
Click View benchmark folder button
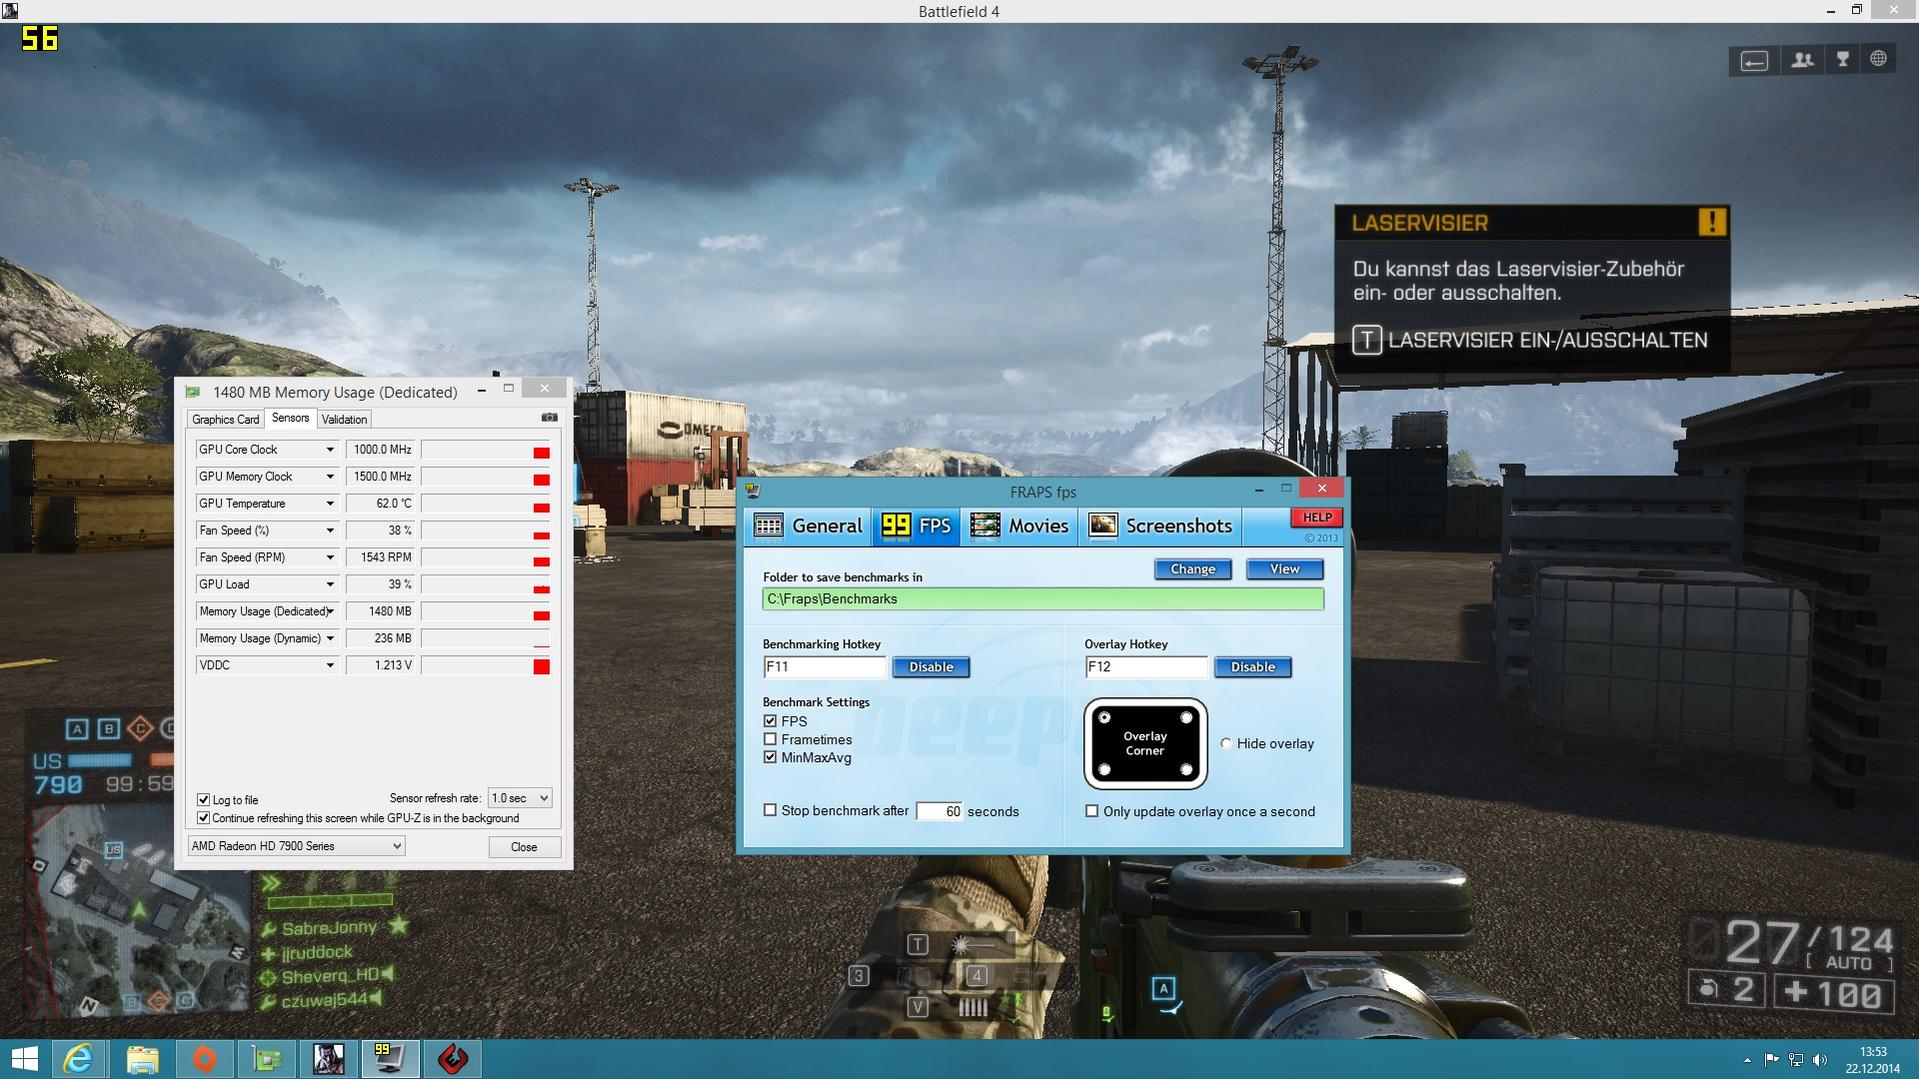point(1284,569)
